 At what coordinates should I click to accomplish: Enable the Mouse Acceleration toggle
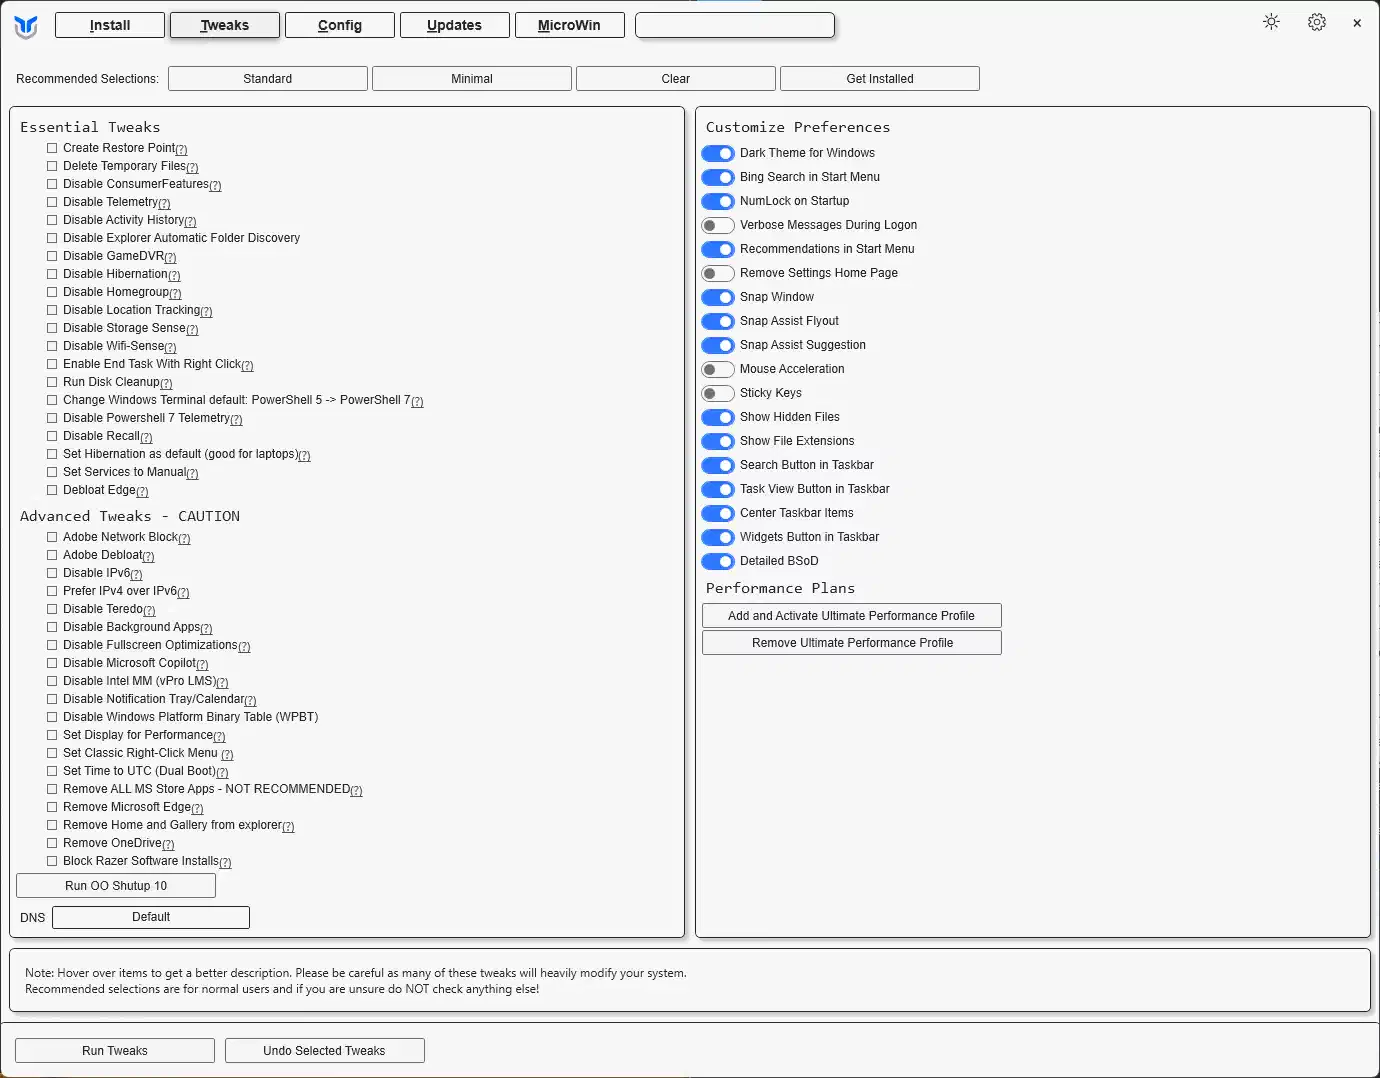[x=717, y=369]
